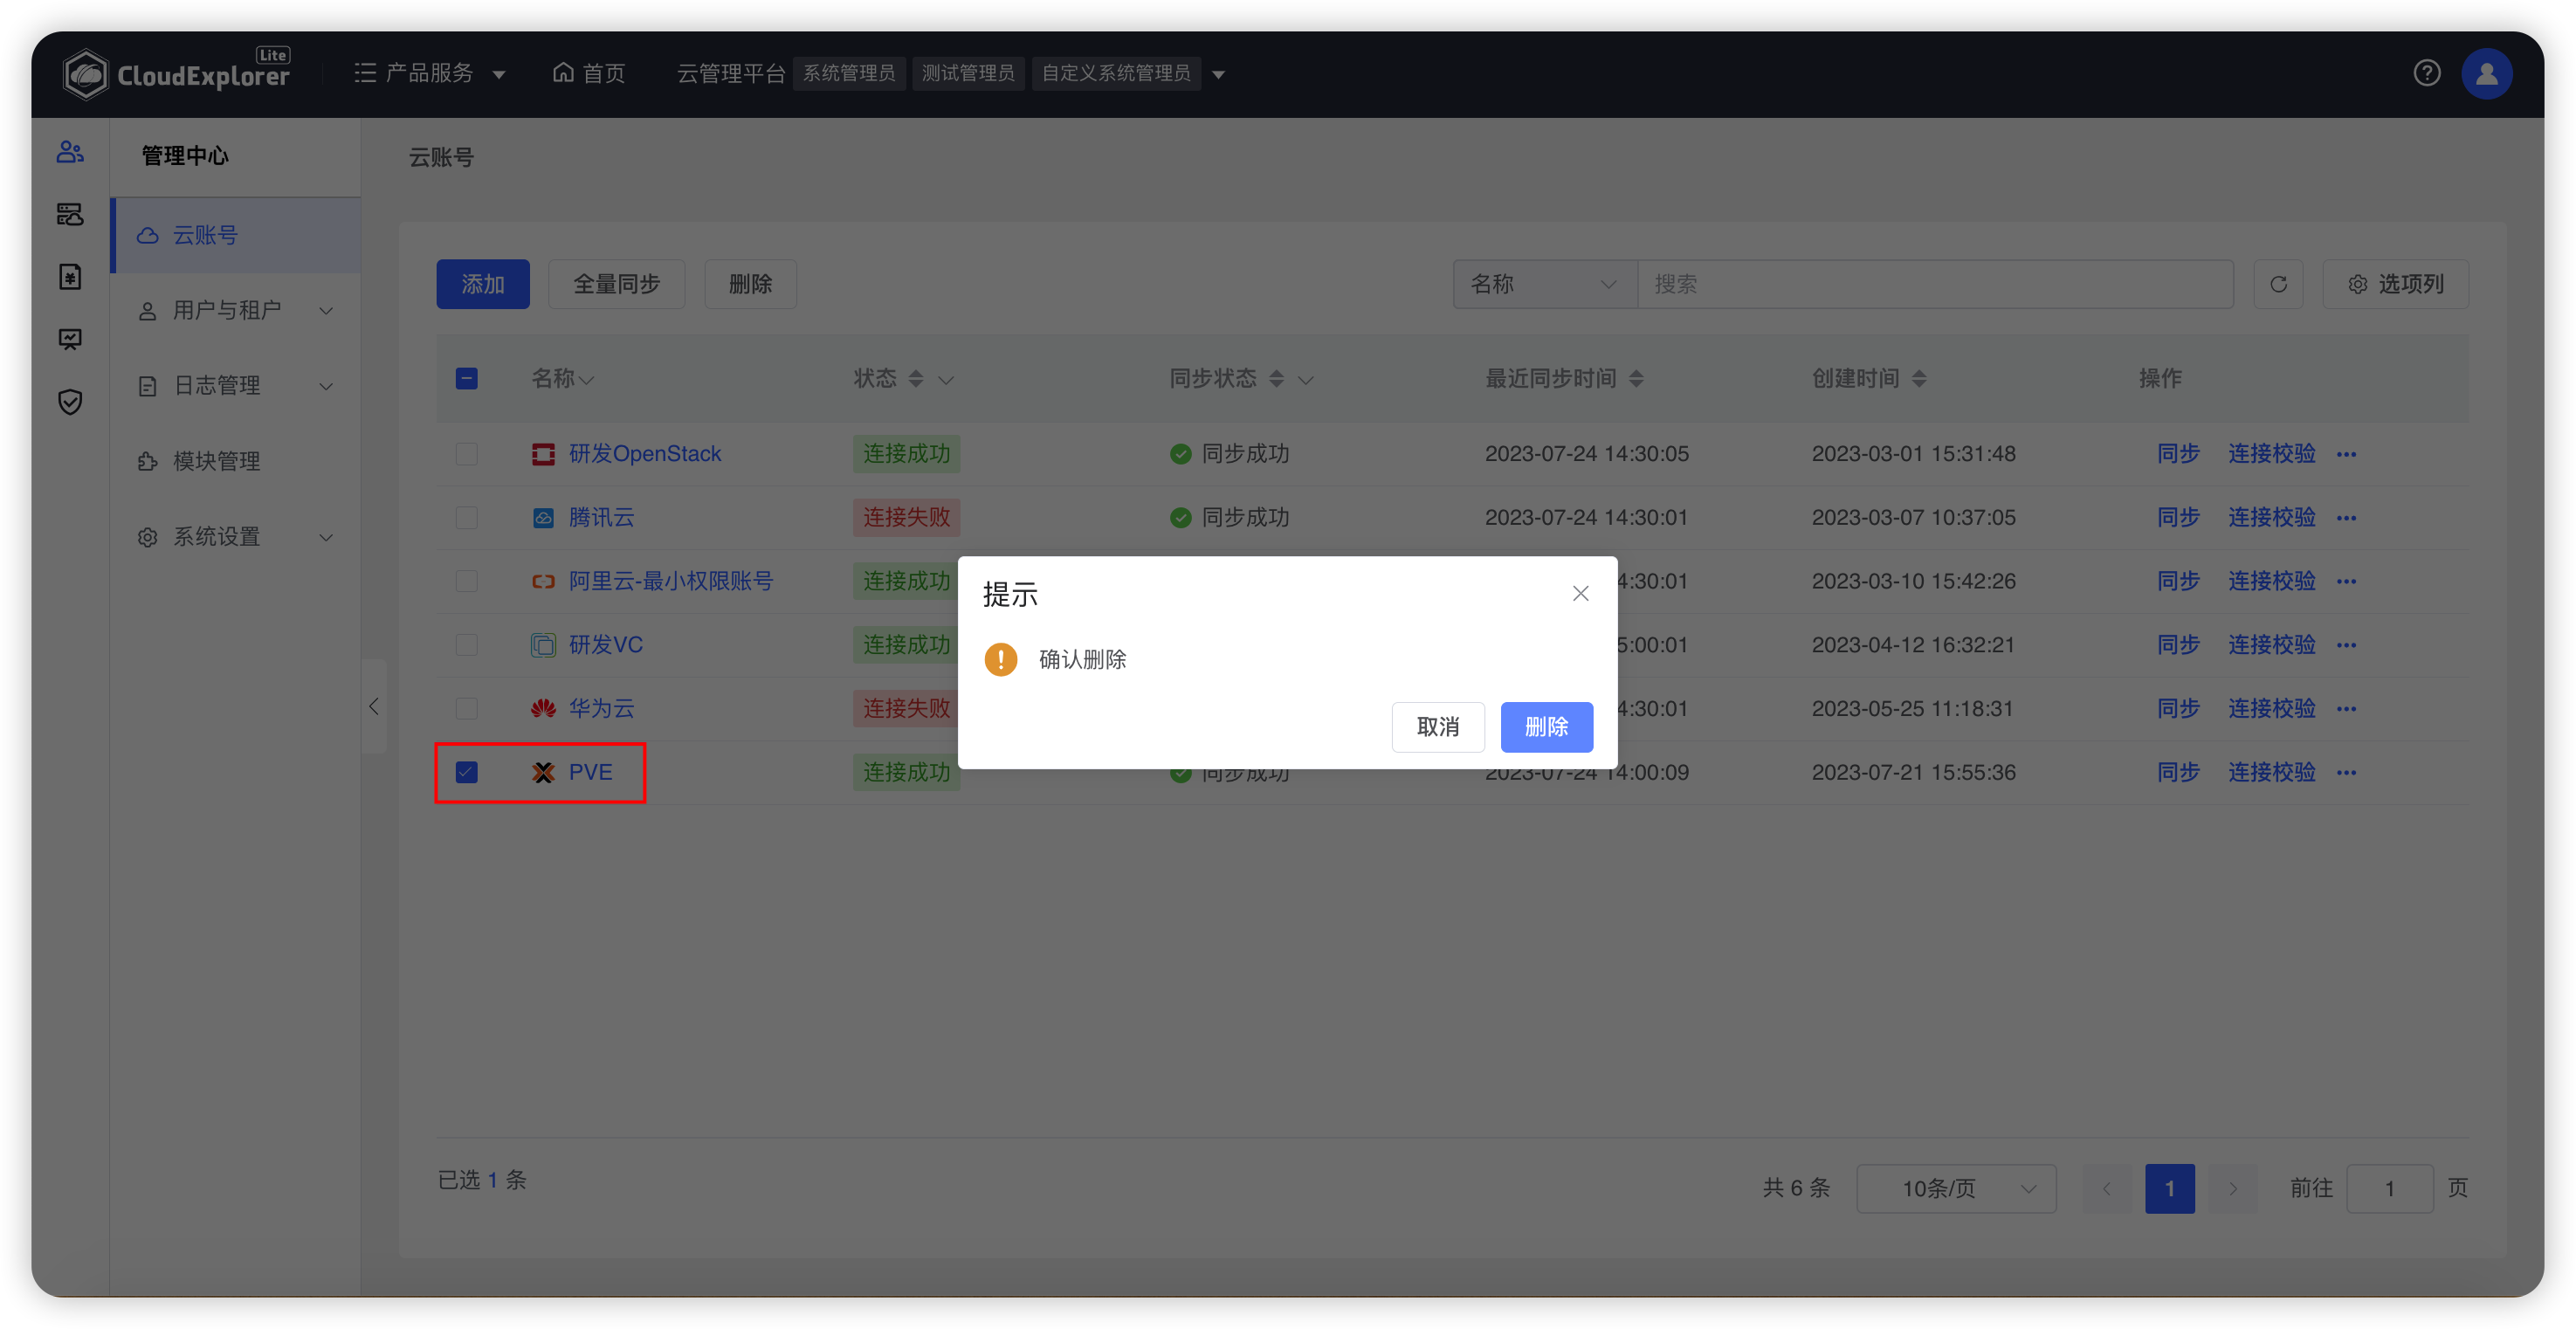Viewport: 2576px width, 1329px height.
Task: Open the user avatar menu
Action: click(2486, 73)
